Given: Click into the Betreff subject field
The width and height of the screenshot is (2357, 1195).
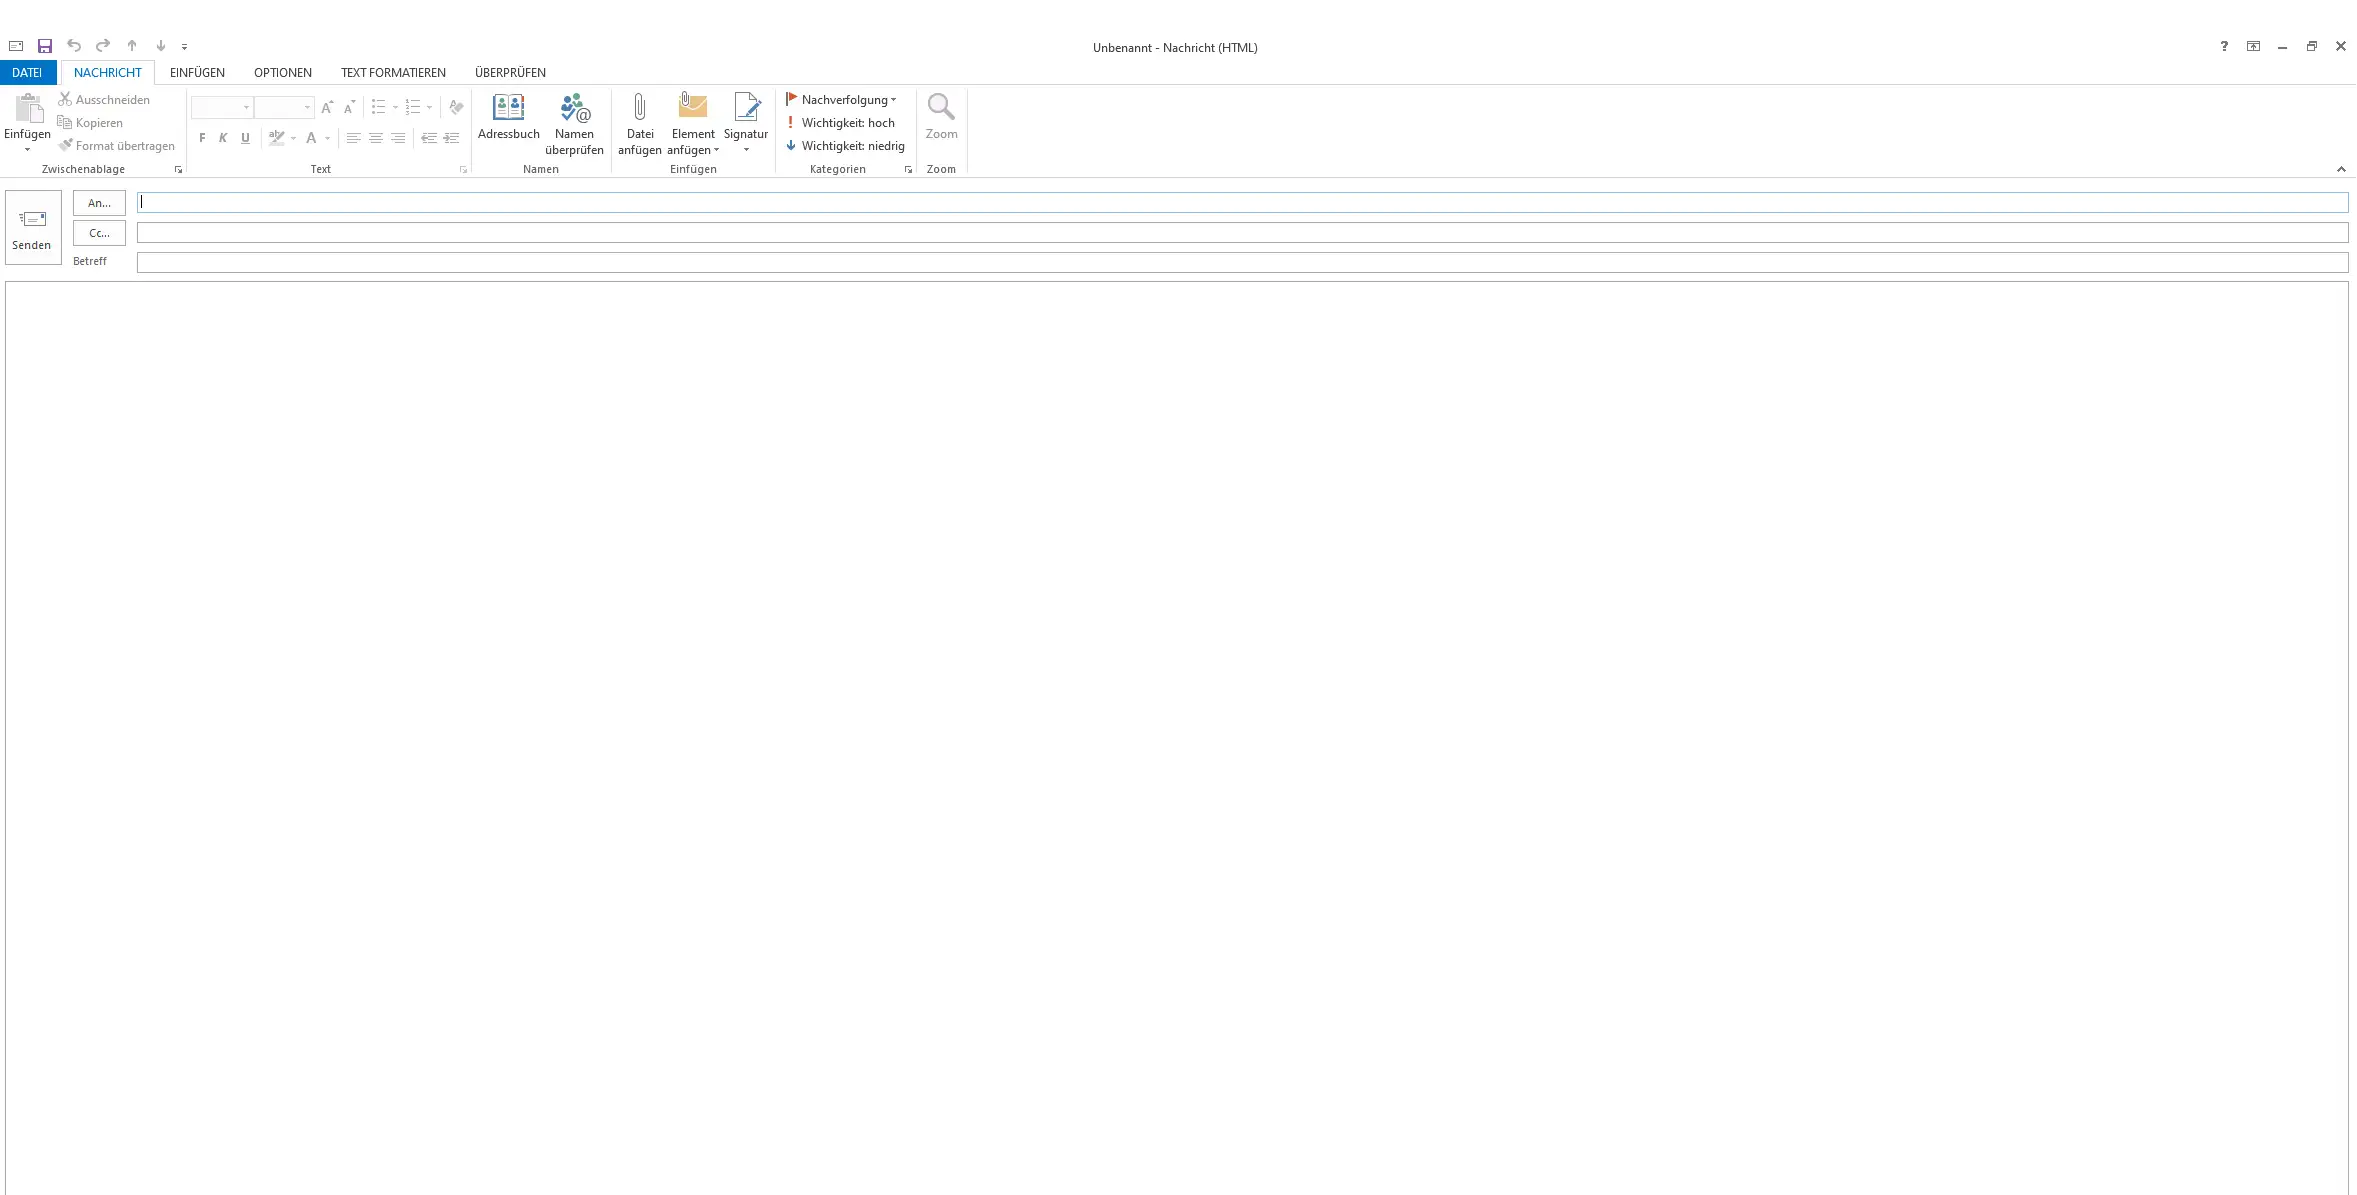Looking at the screenshot, I should click(1240, 262).
